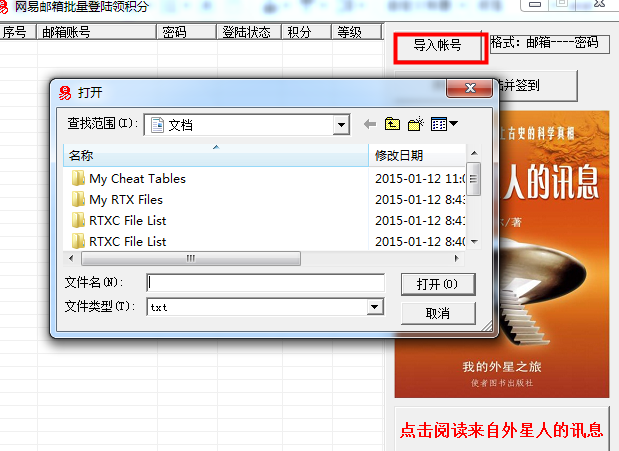Click the back arrow in Open dialog
Viewport: 619px width, 451px height.
tap(370, 124)
